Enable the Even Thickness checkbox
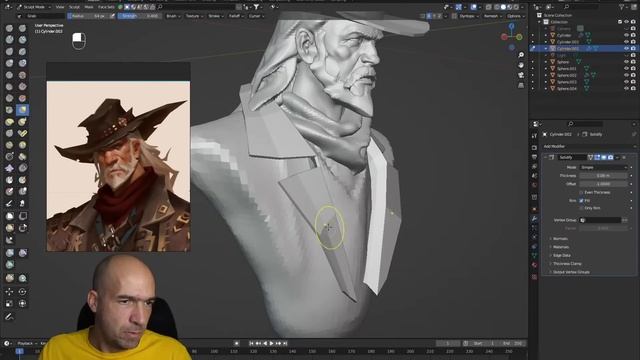The image size is (640, 360). click(581, 192)
